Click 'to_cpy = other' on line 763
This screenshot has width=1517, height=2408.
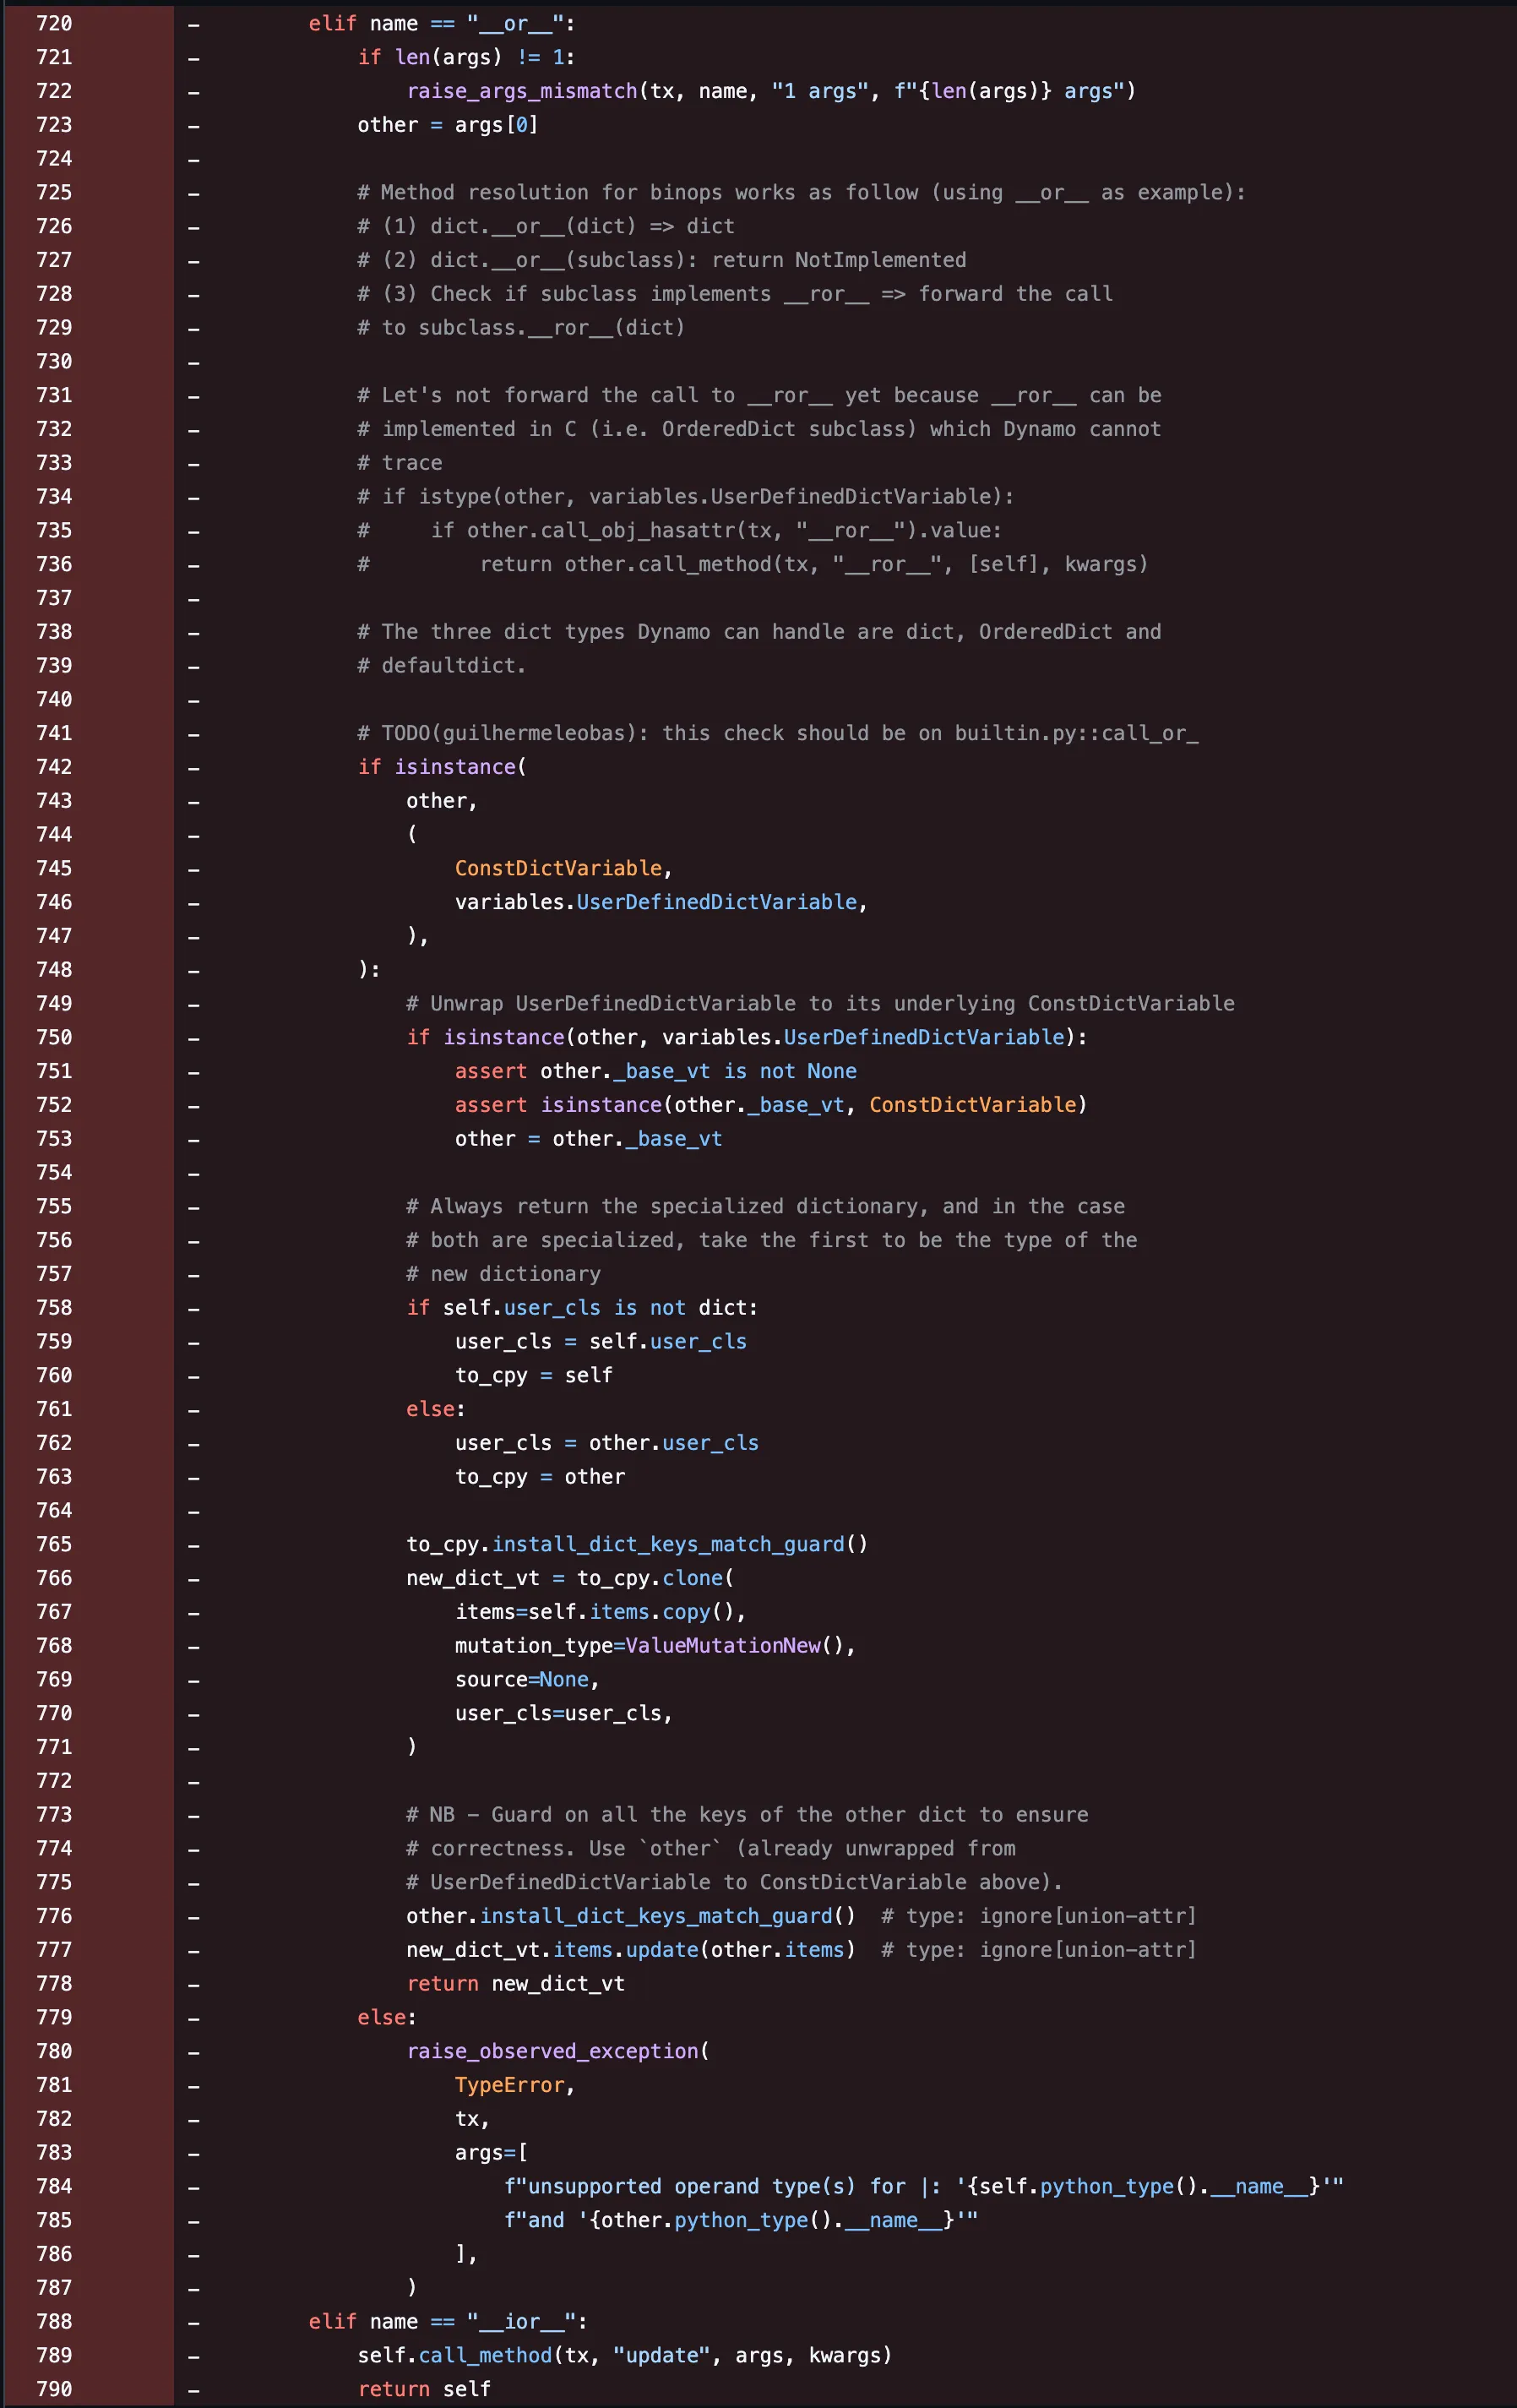[540, 1477]
